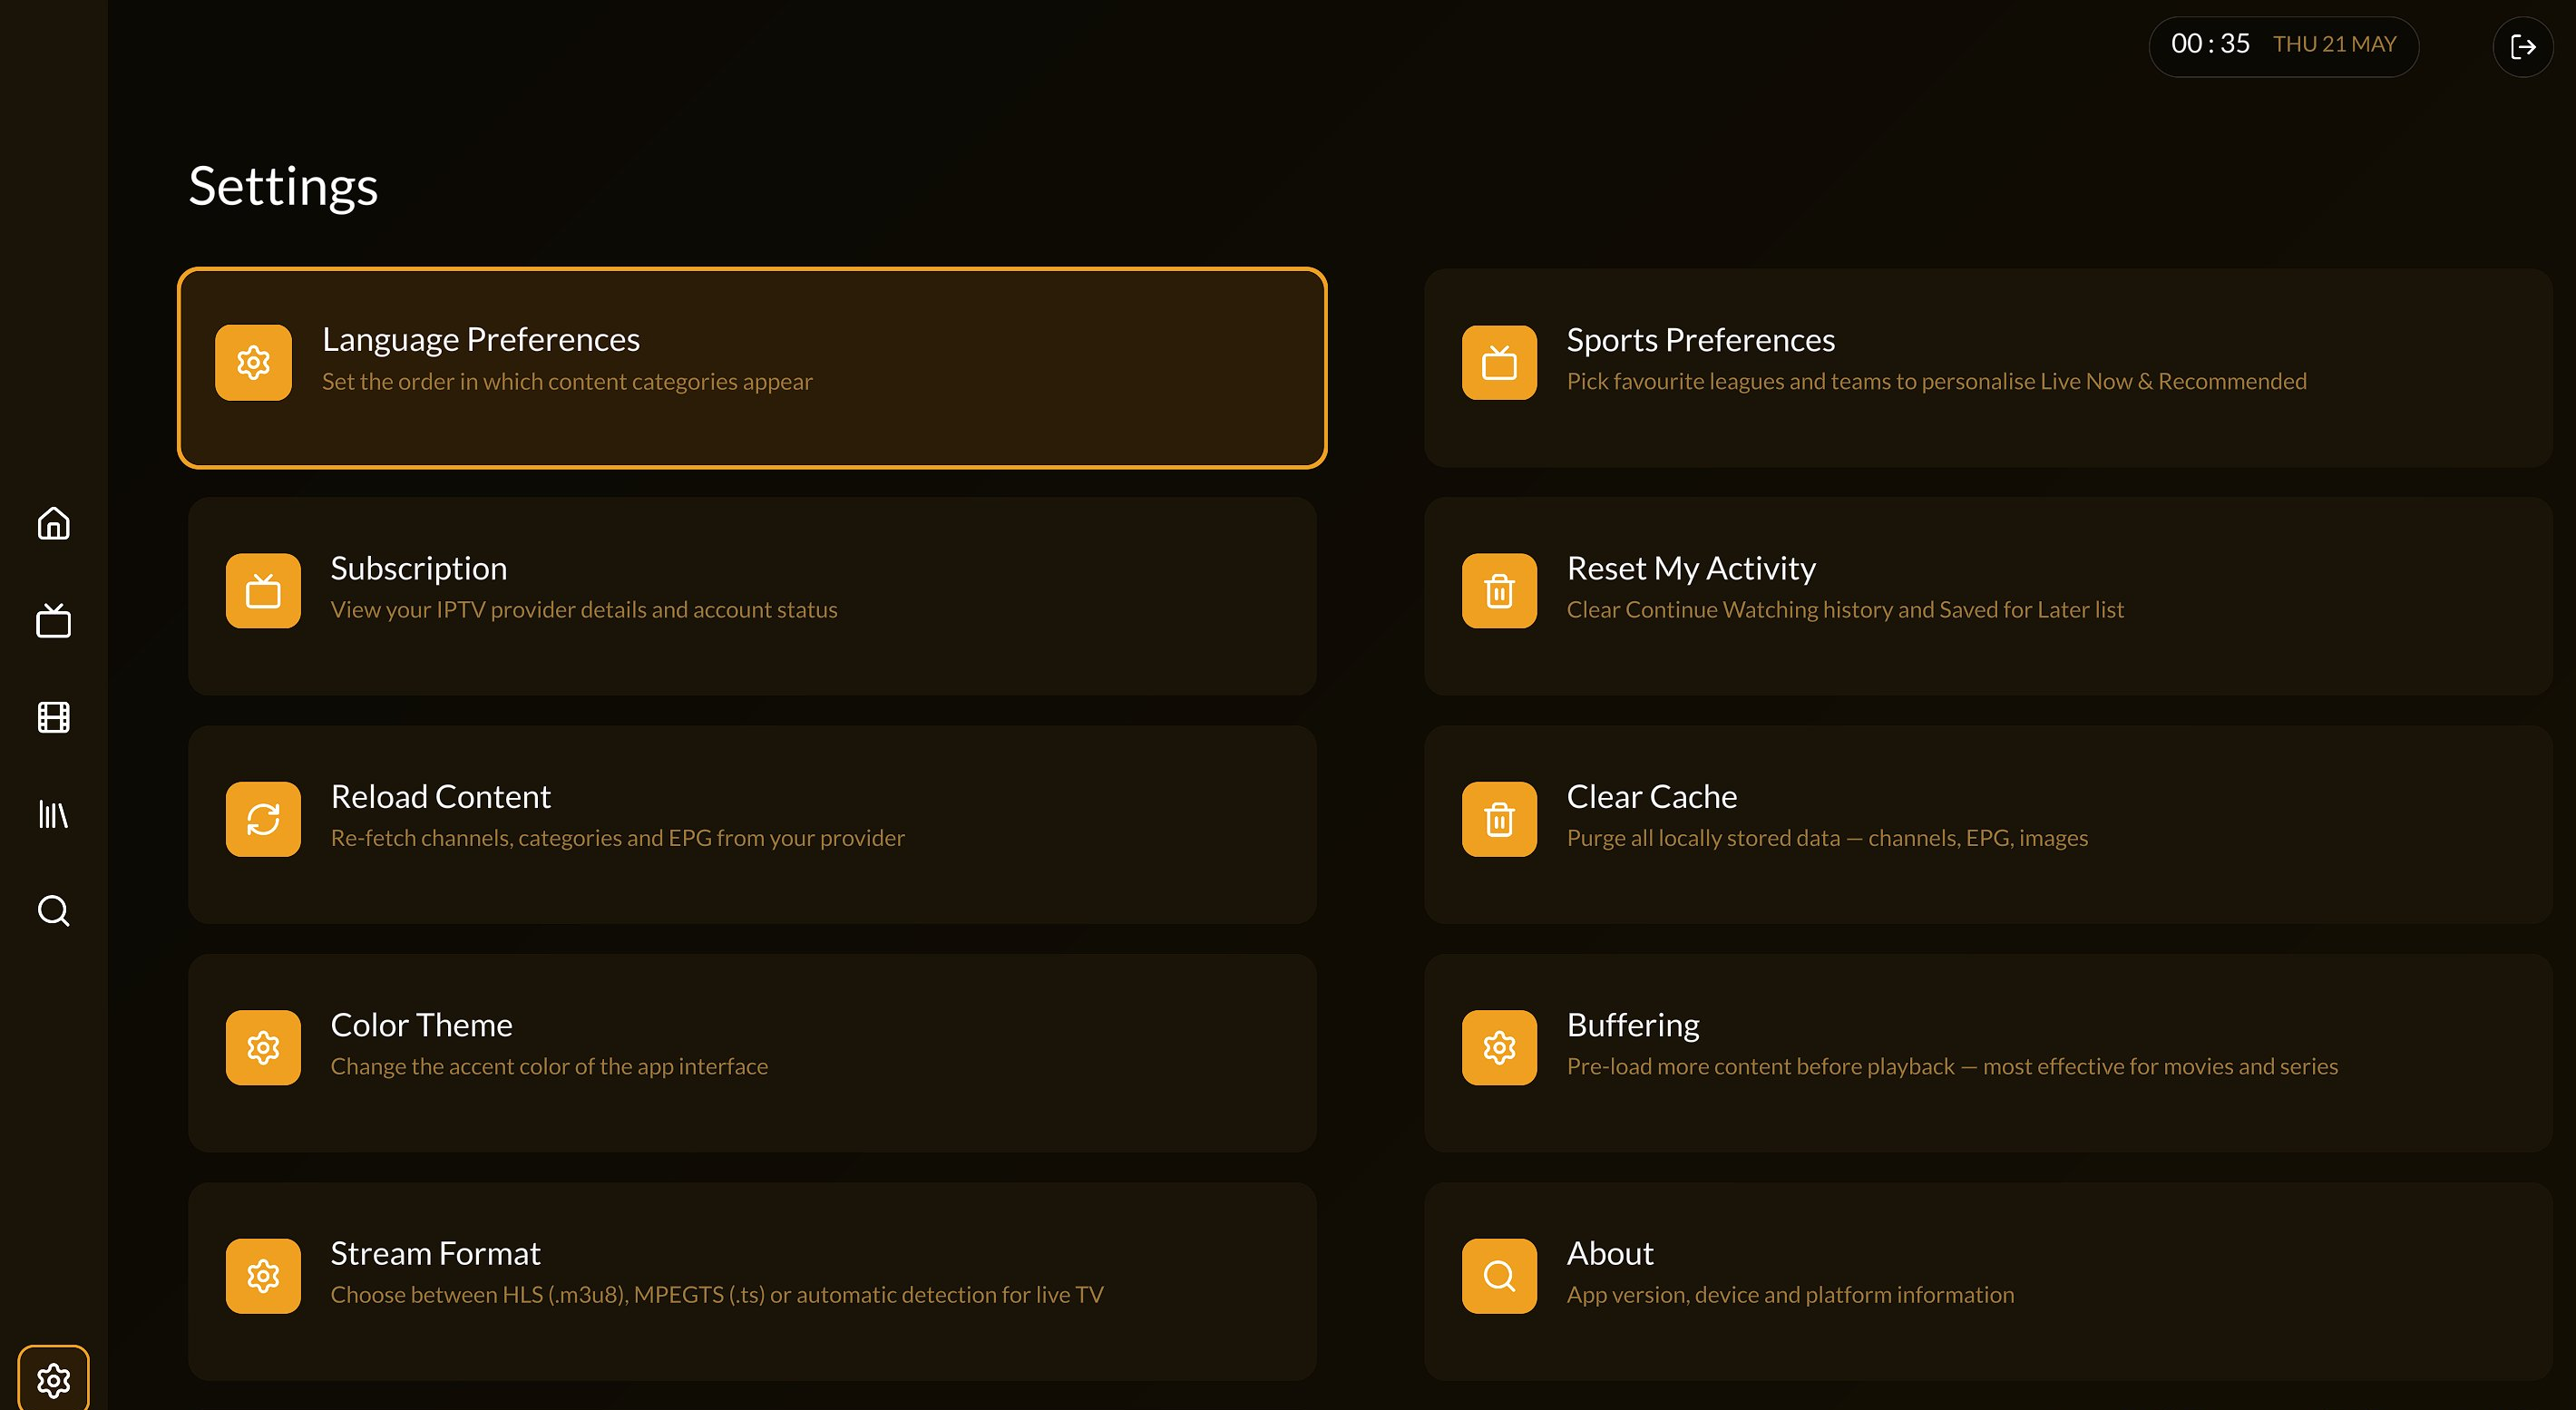Go to Live TV sidebar icon
The image size is (2576, 1410).
click(x=53, y=620)
